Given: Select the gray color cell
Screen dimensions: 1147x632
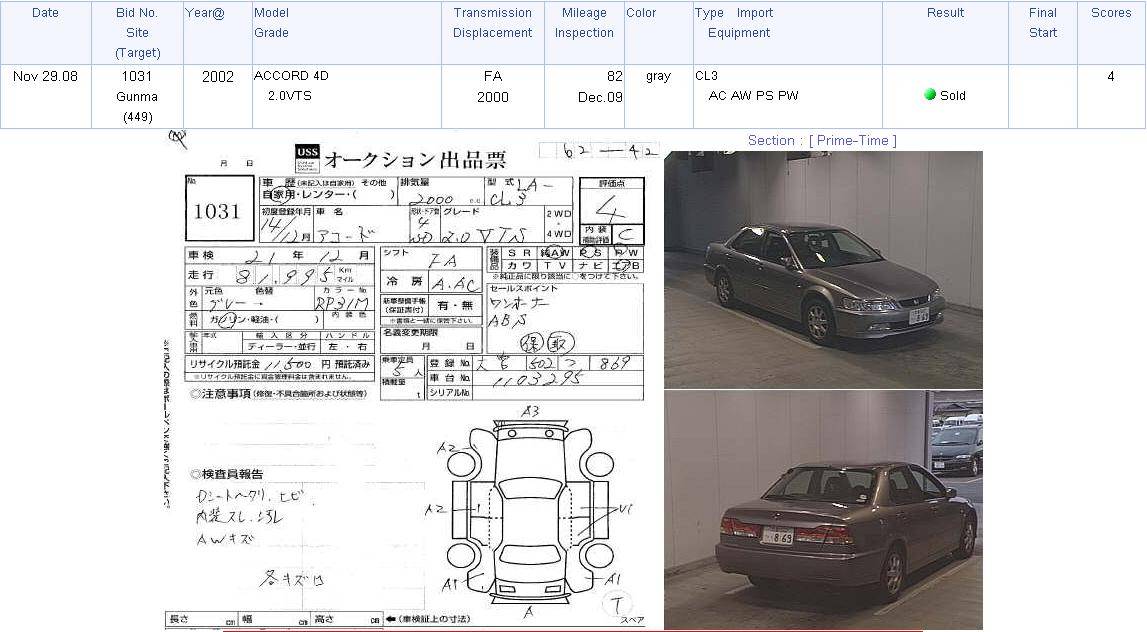Looking at the screenshot, I should [x=658, y=76].
